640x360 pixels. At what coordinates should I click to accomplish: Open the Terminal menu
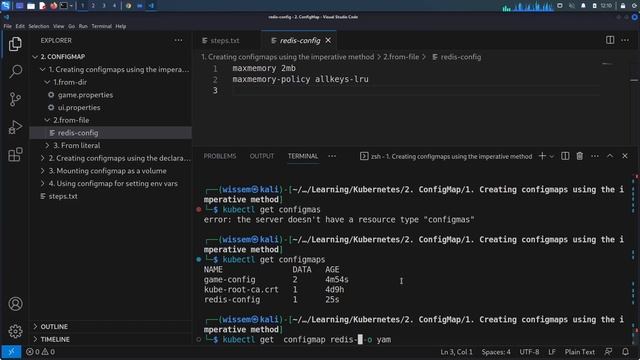(x=102, y=26)
